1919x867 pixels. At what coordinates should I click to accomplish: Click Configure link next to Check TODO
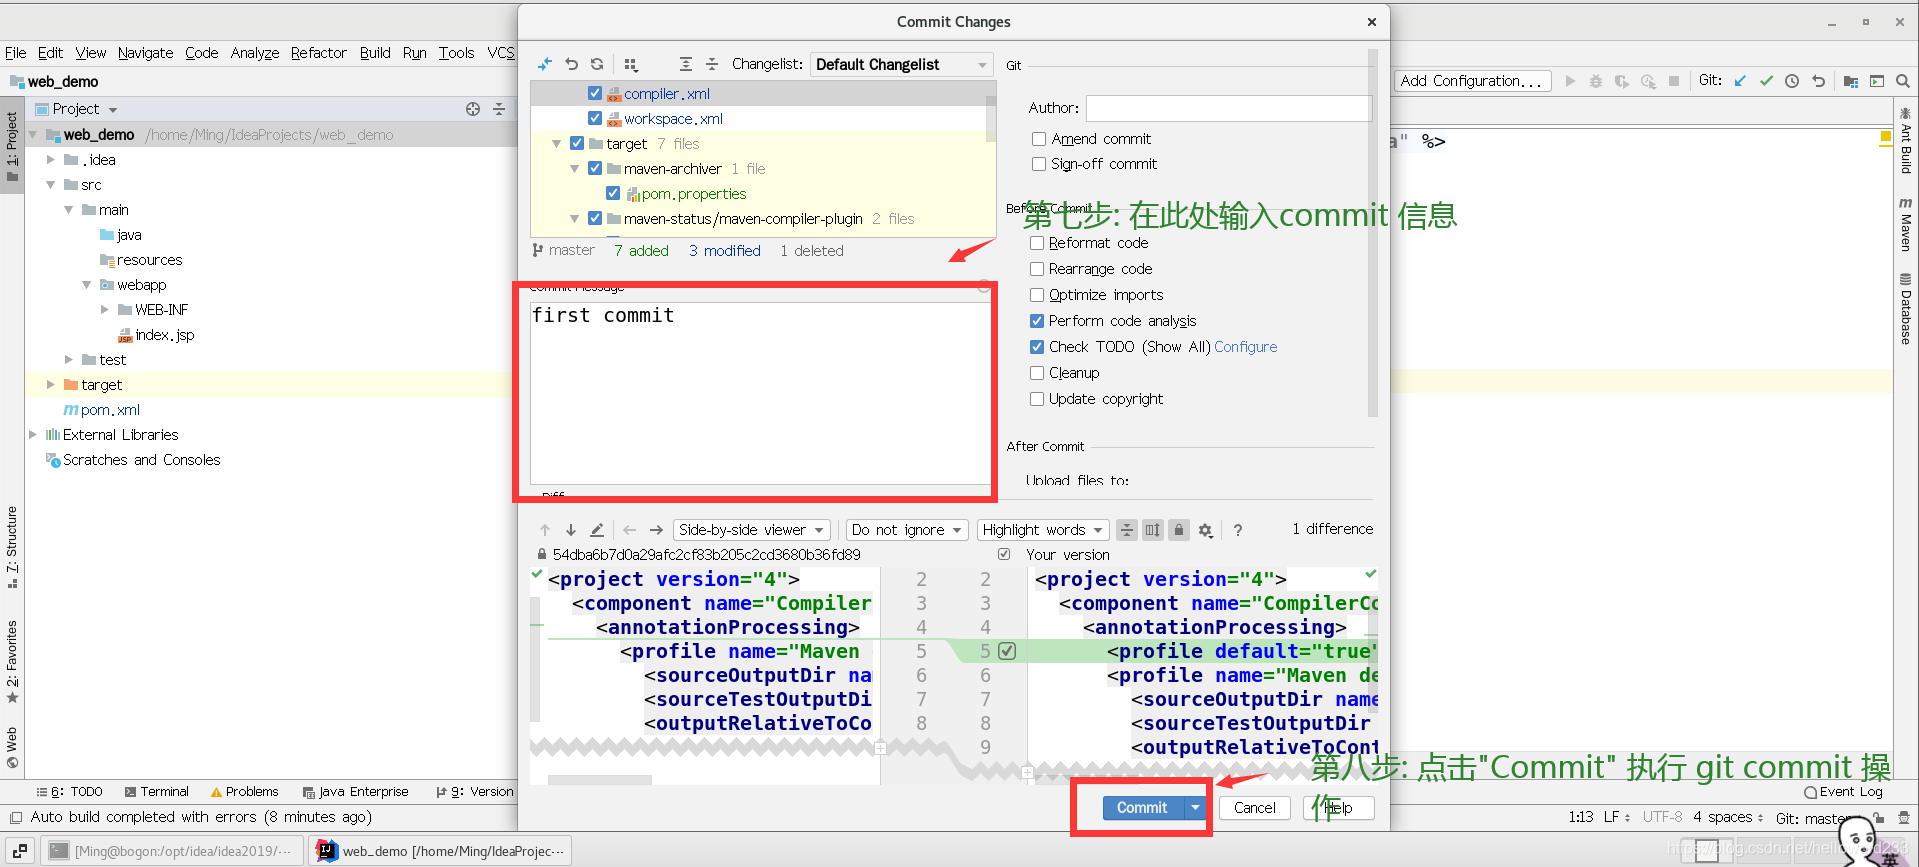click(x=1246, y=347)
